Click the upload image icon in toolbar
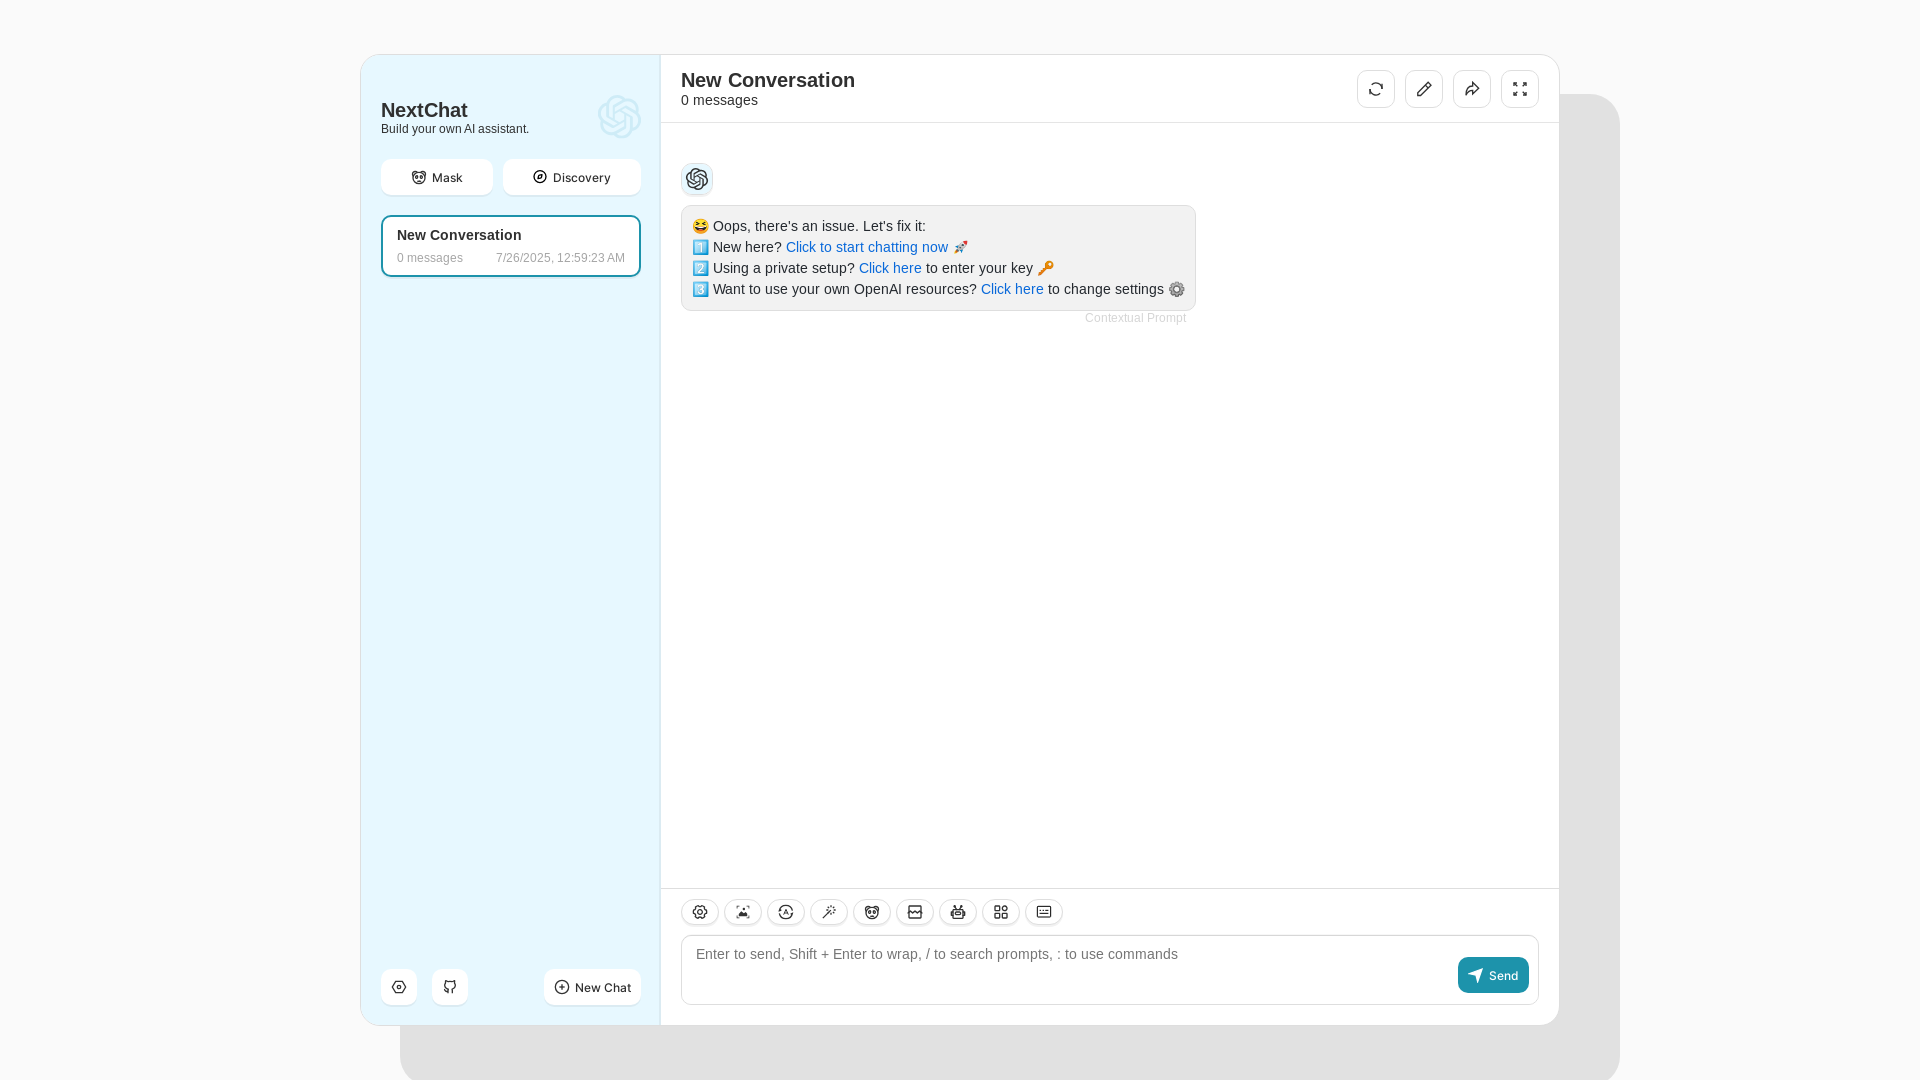The width and height of the screenshot is (1920, 1080). [743, 912]
